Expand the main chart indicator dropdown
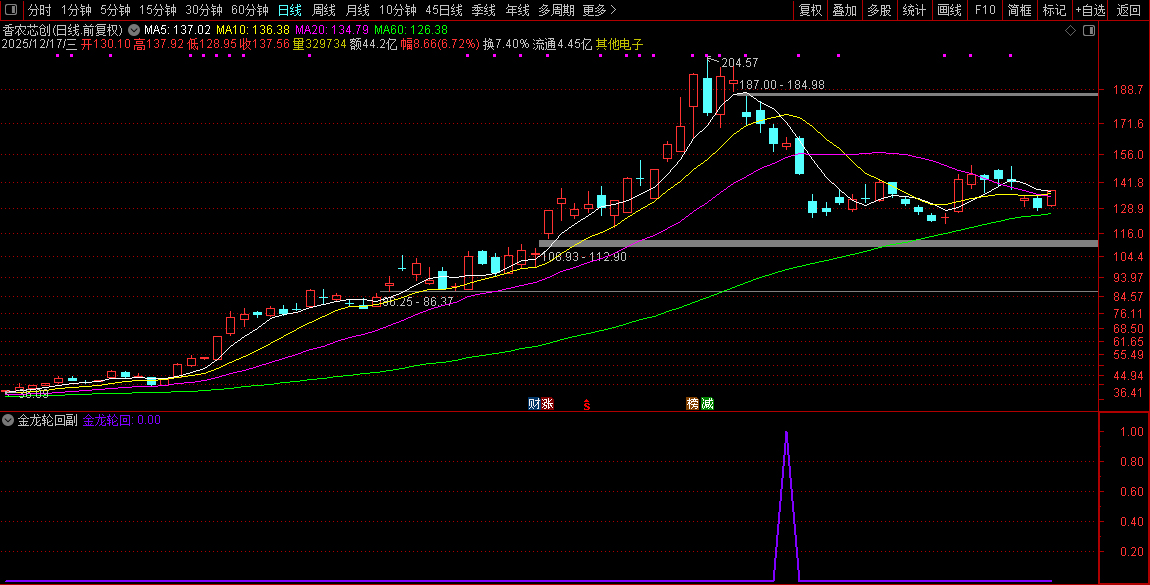Image resolution: width=1150 pixels, height=585 pixels. click(x=134, y=30)
